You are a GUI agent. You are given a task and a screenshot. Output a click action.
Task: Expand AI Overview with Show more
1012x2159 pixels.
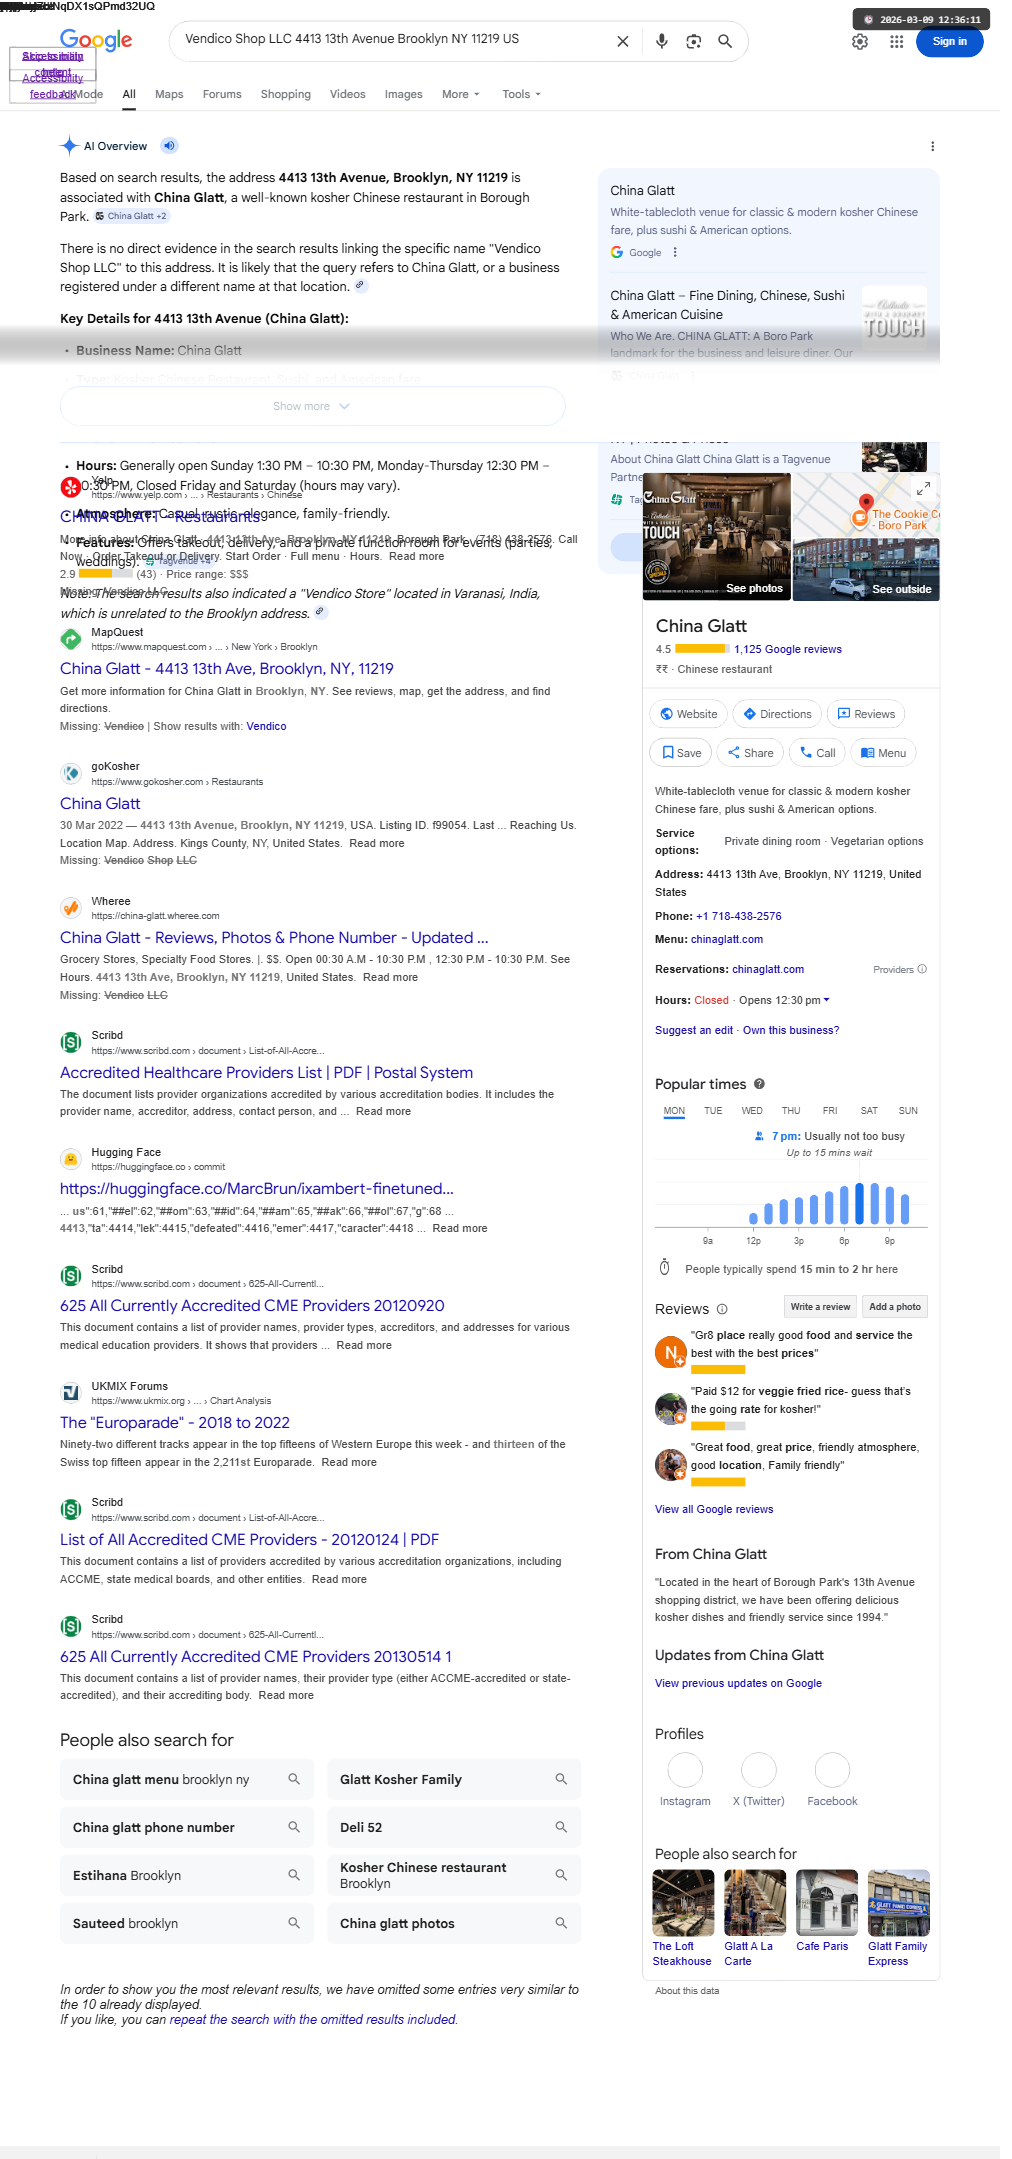click(312, 406)
